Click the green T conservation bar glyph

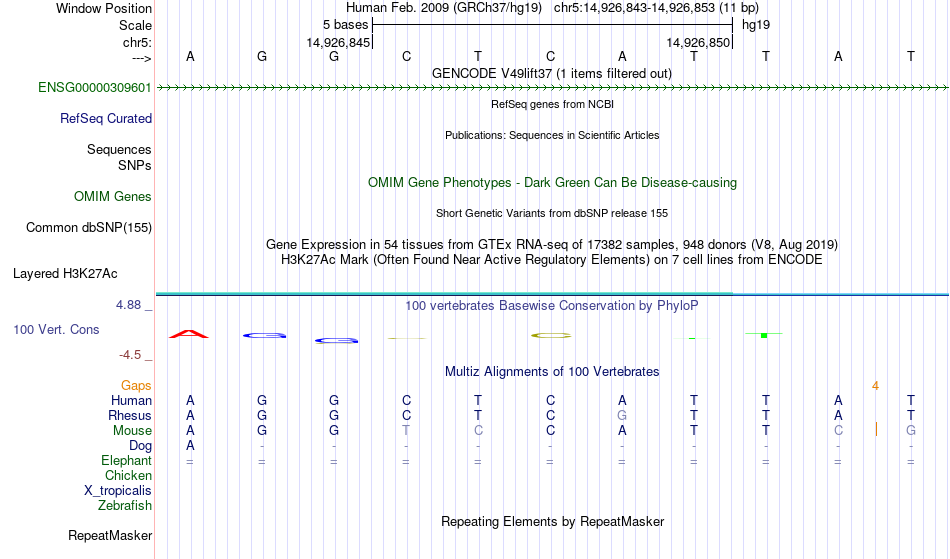[x=764, y=334]
